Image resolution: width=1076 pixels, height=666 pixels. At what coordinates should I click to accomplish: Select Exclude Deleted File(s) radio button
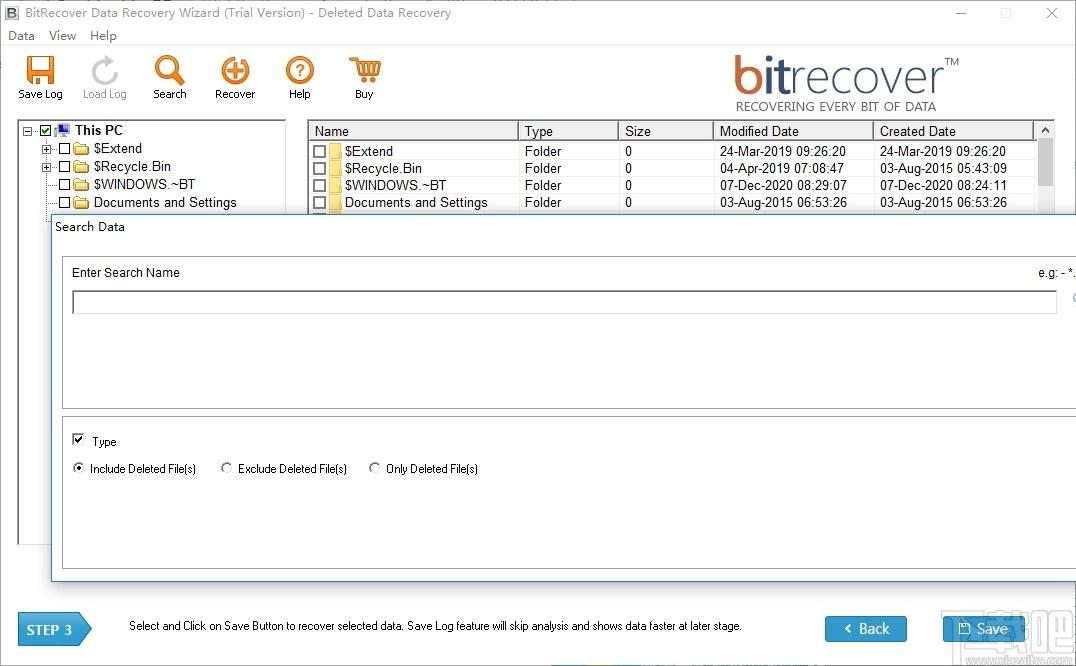(226, 468)
